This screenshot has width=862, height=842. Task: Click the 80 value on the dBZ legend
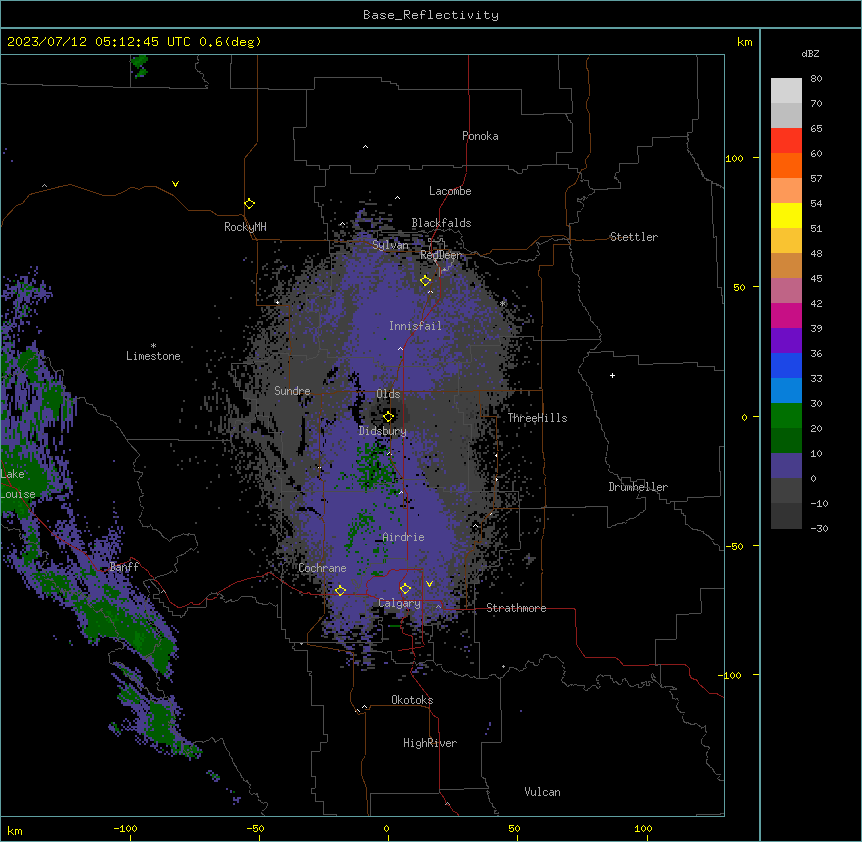(x=816, y=79)
